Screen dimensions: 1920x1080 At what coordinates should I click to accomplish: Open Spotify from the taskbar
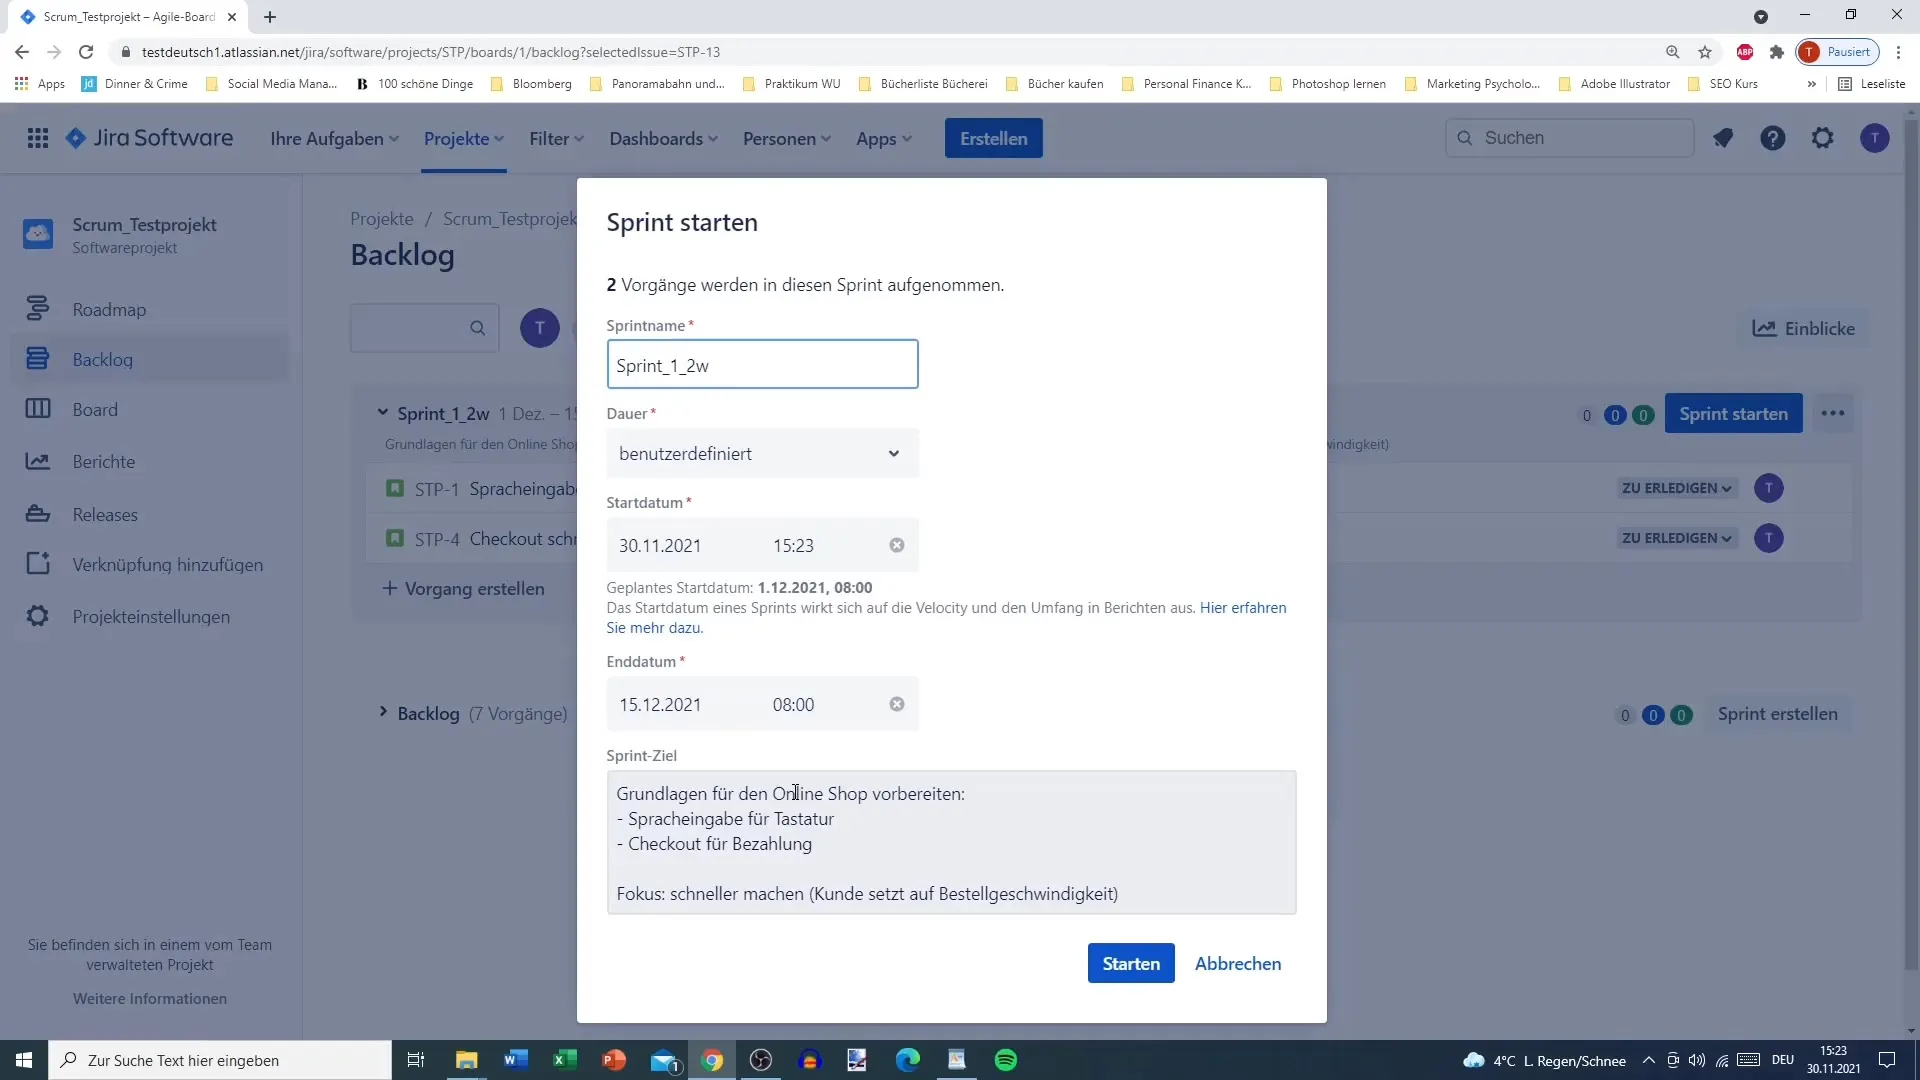point(1006,1060)
